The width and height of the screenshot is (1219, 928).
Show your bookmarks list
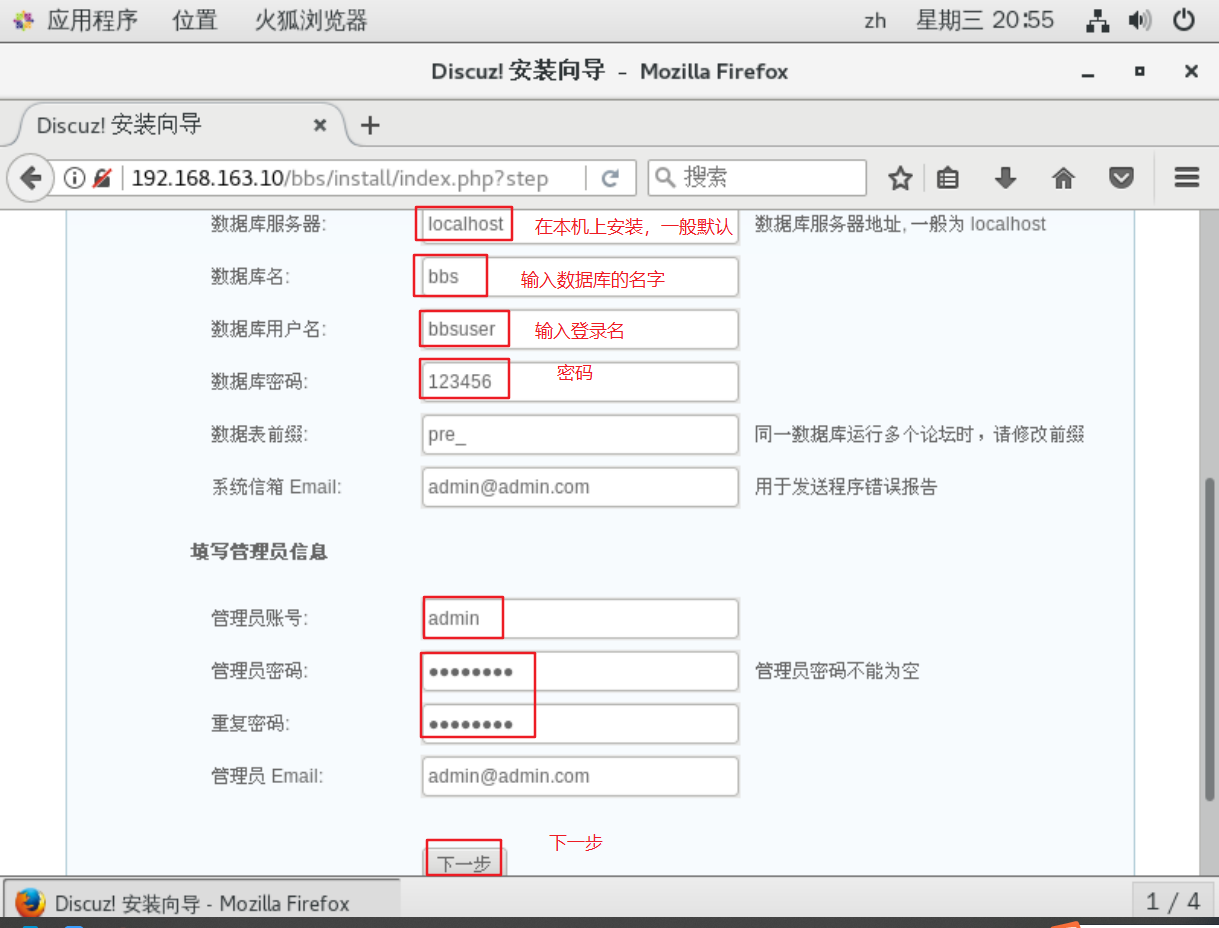[948, 178]
